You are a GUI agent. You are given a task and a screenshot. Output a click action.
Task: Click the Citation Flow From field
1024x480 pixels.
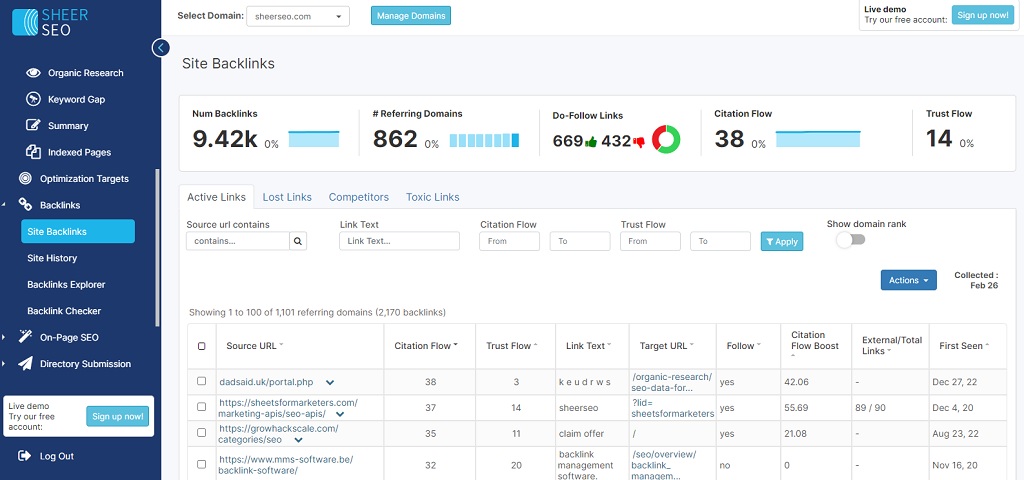click(x=509, y=241)
